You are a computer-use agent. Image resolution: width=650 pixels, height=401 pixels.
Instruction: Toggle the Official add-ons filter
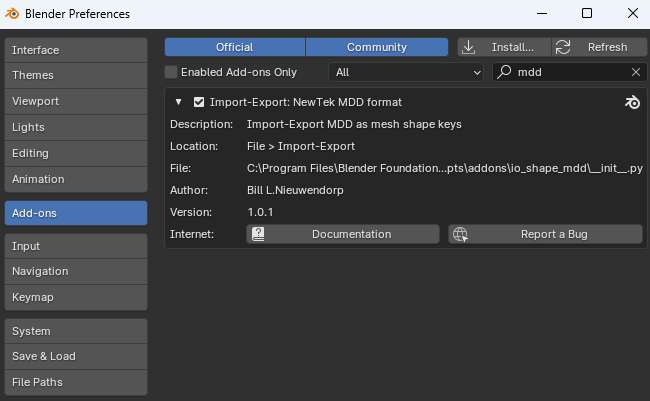235,47
